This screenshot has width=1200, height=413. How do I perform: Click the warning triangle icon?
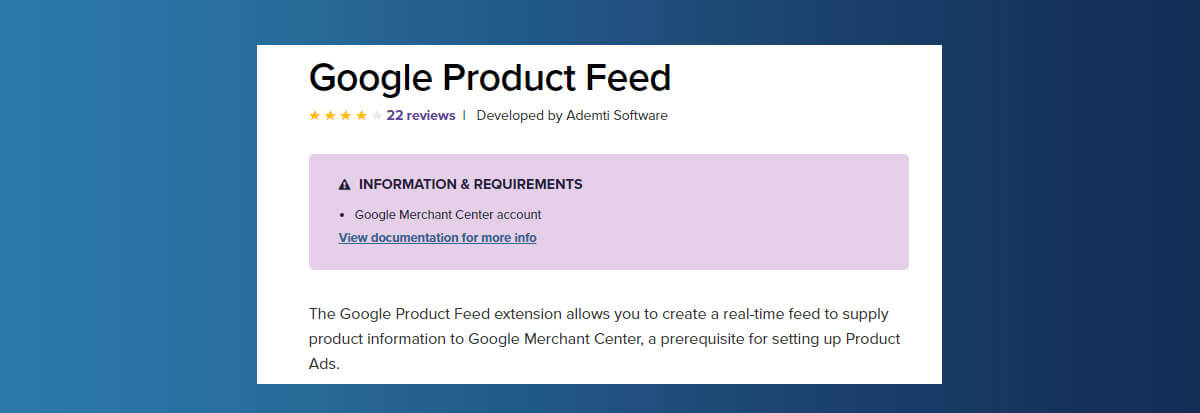345,185
